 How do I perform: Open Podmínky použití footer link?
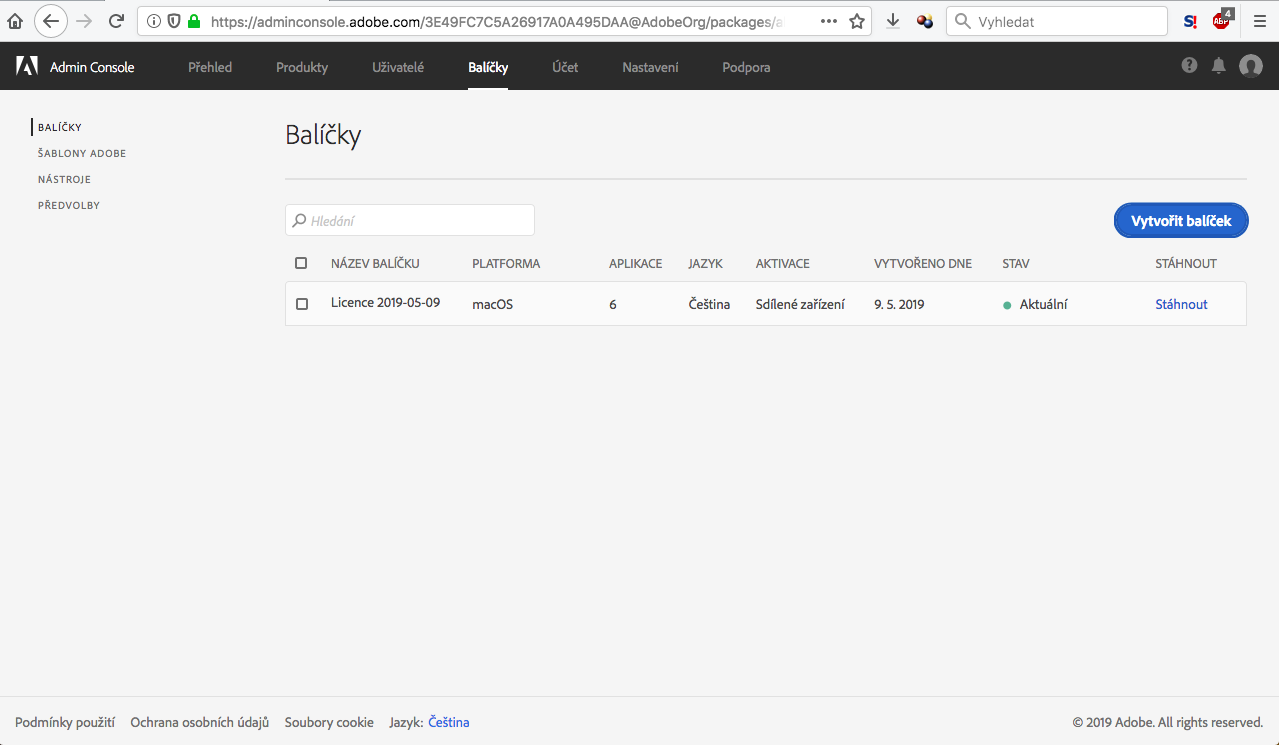[x=65, y=722]
